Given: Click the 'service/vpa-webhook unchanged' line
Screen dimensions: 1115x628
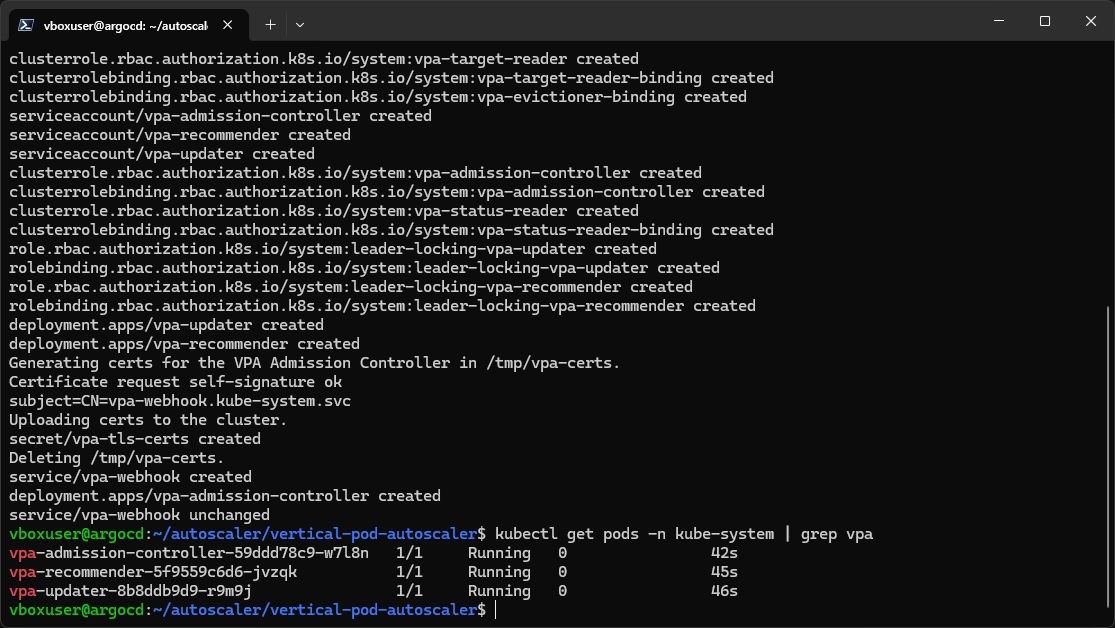Looking at the screenshot, I should pyautogui.click(x=139, y=515).
